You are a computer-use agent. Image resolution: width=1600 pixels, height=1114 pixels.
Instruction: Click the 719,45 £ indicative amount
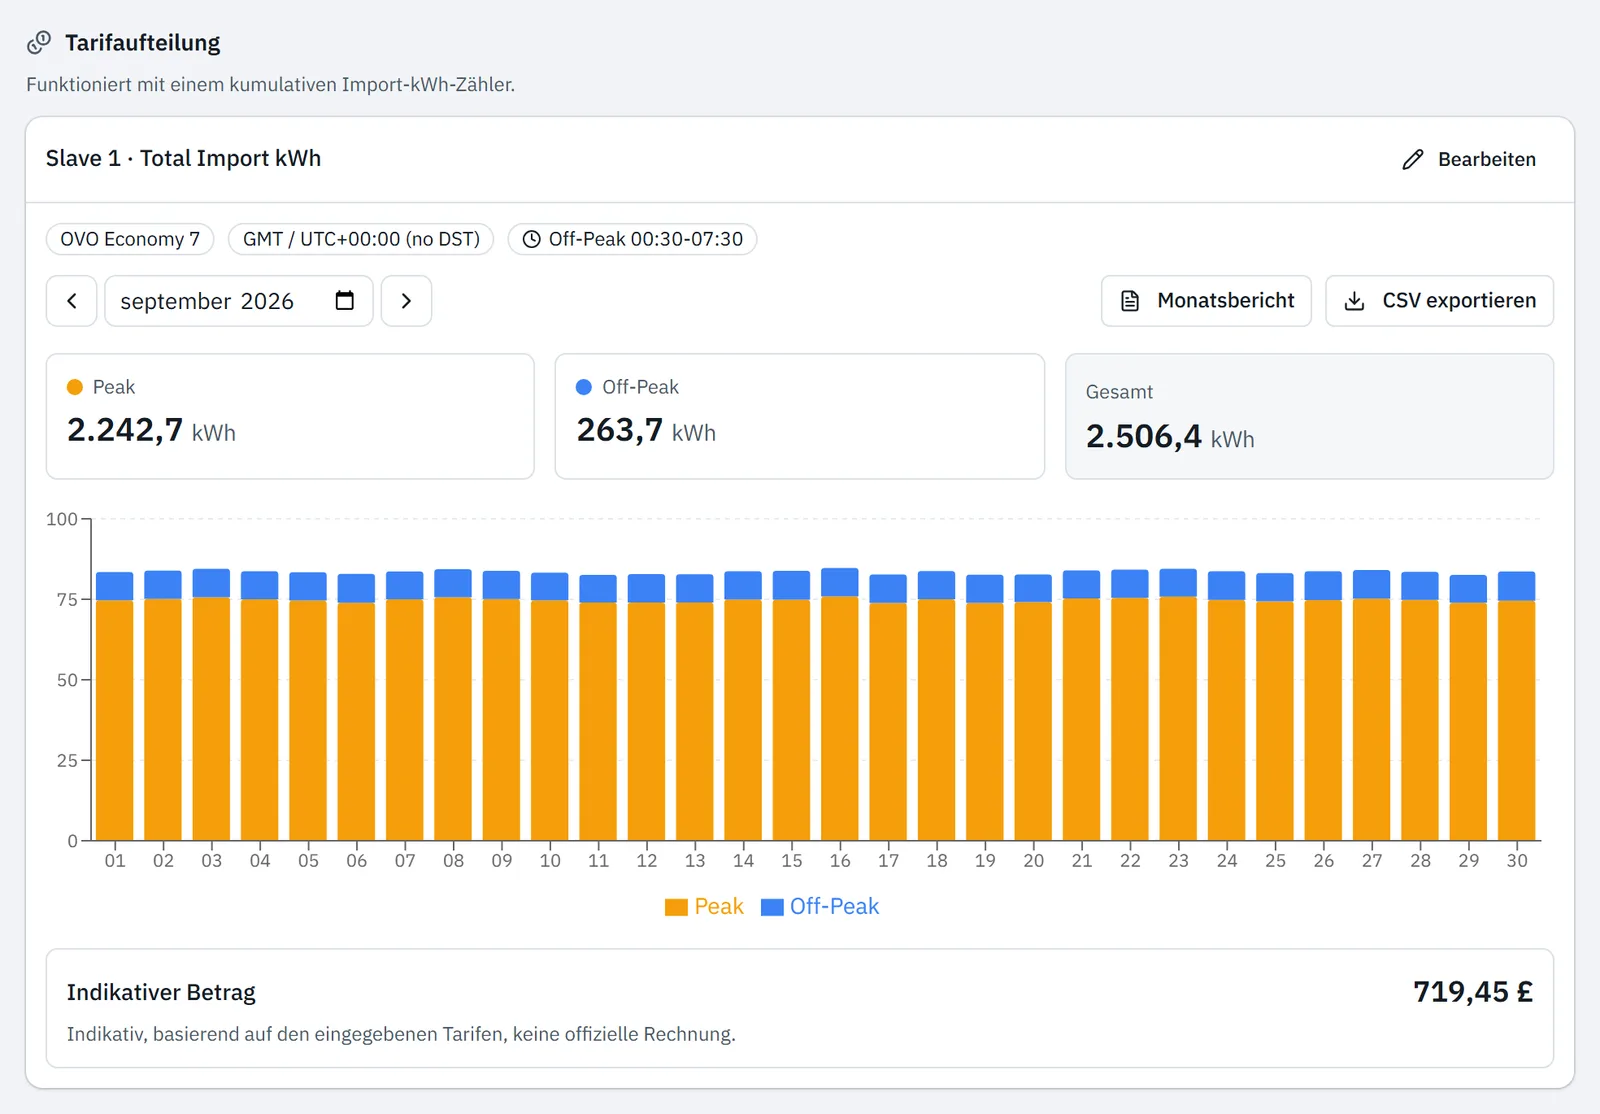[x=1473, y=992]
